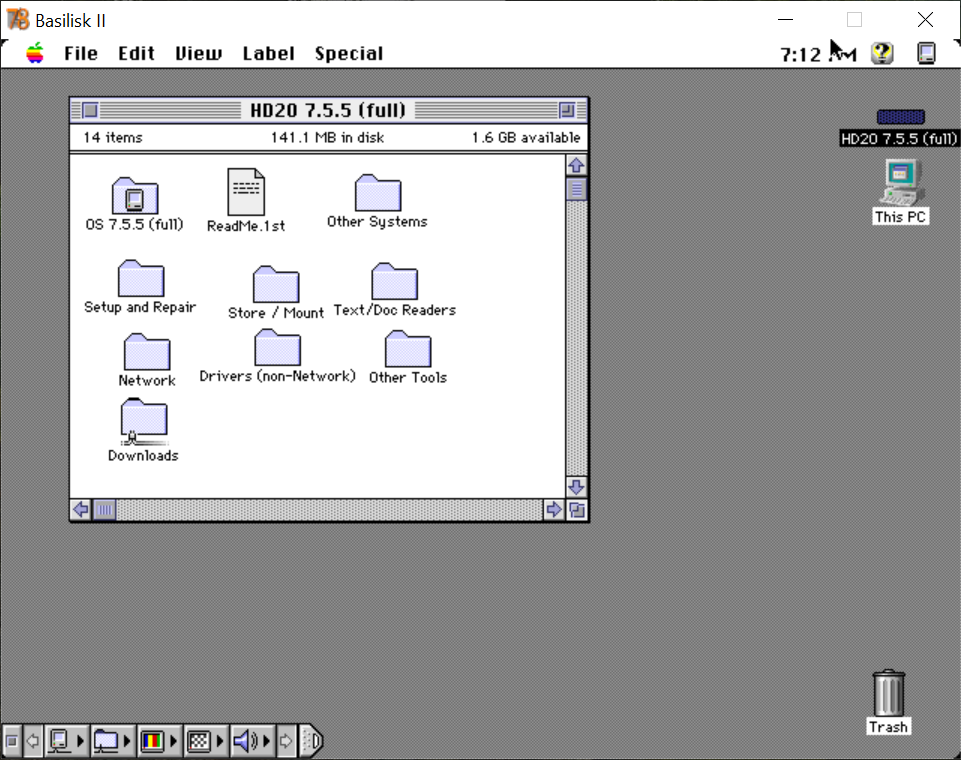The width and height of the screenshot is (961, 760).
Task: Select the Trash icon
Action: (x=889, y=693)
